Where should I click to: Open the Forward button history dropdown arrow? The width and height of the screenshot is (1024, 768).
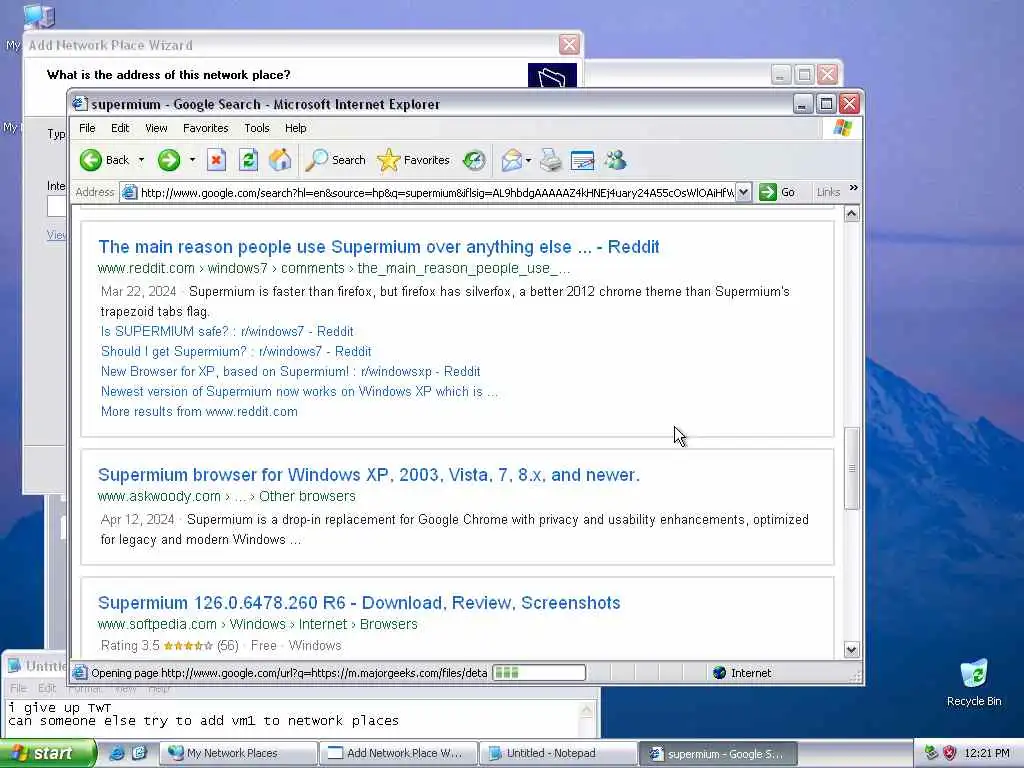point(192,160)
